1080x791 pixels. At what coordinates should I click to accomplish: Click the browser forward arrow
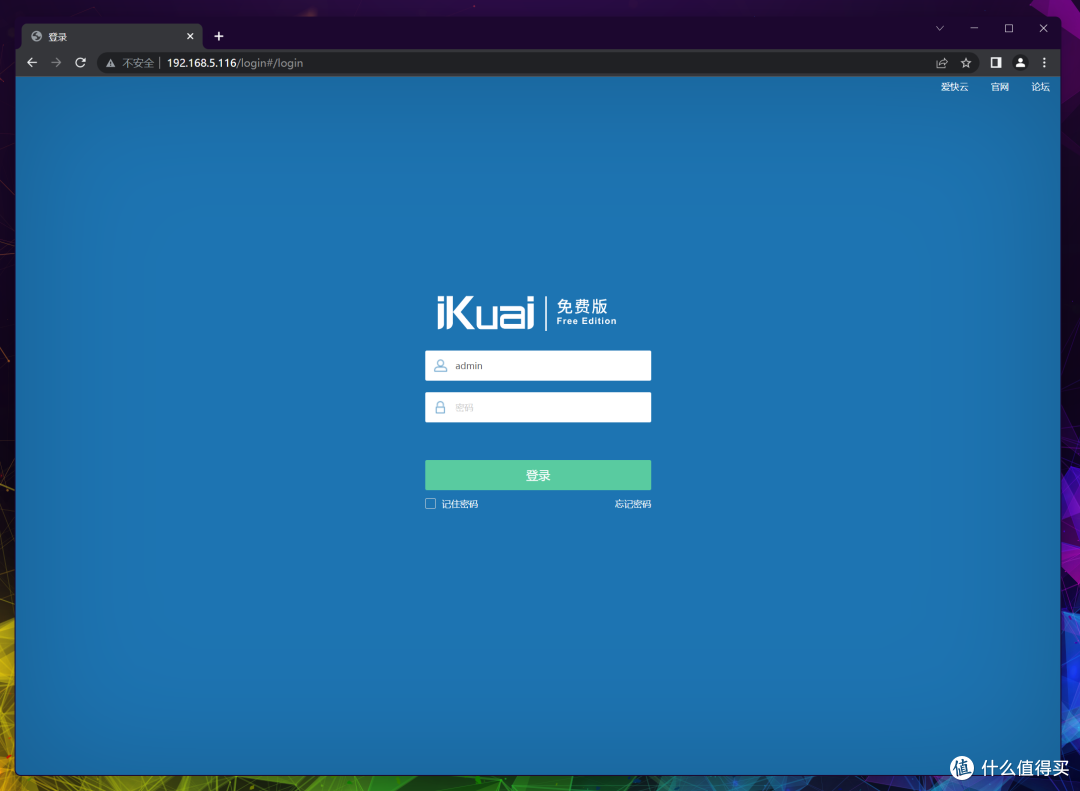(56, 63)
